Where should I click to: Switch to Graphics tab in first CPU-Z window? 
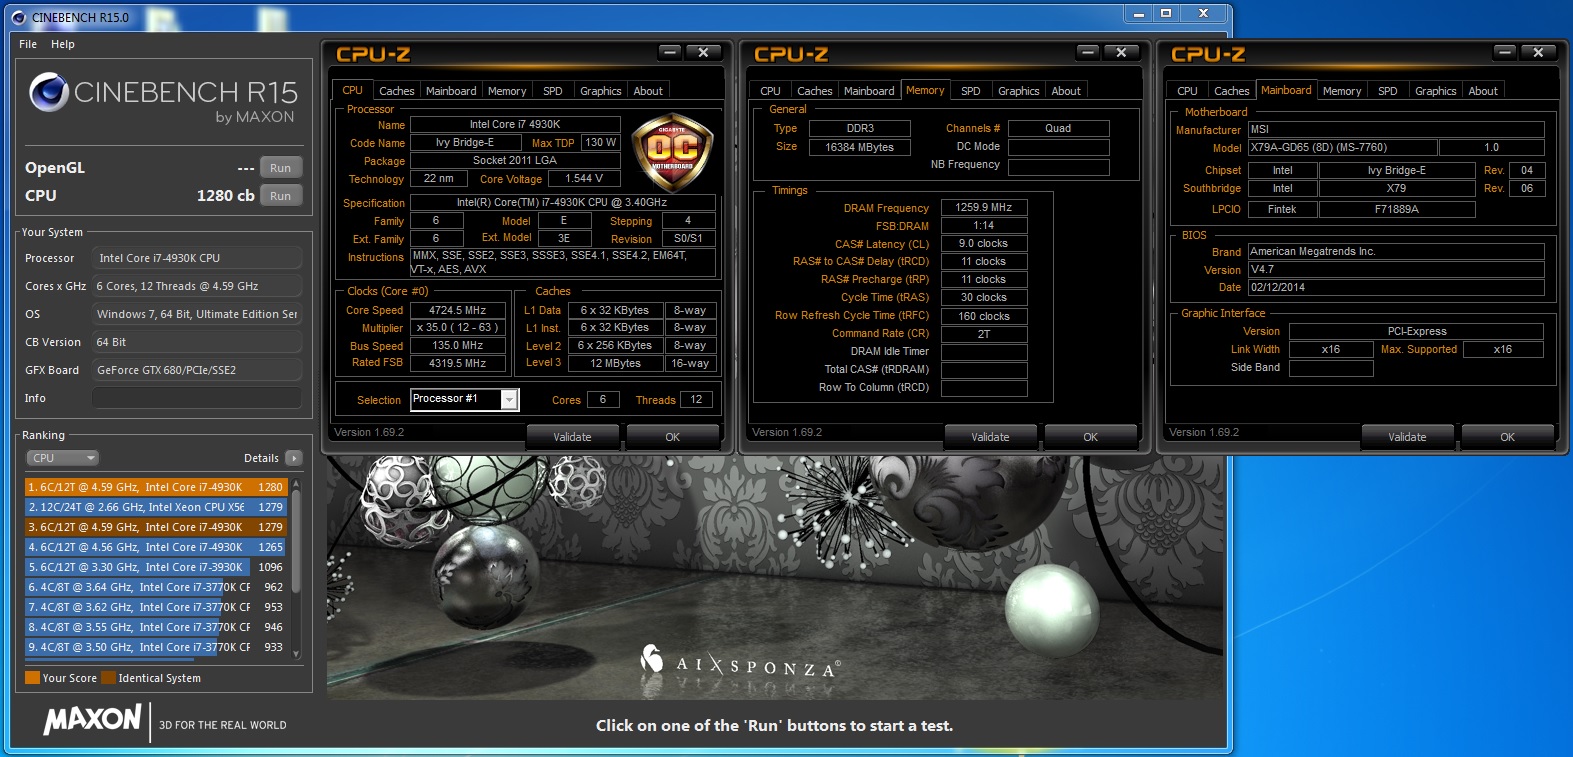click(x=601, y=91)
